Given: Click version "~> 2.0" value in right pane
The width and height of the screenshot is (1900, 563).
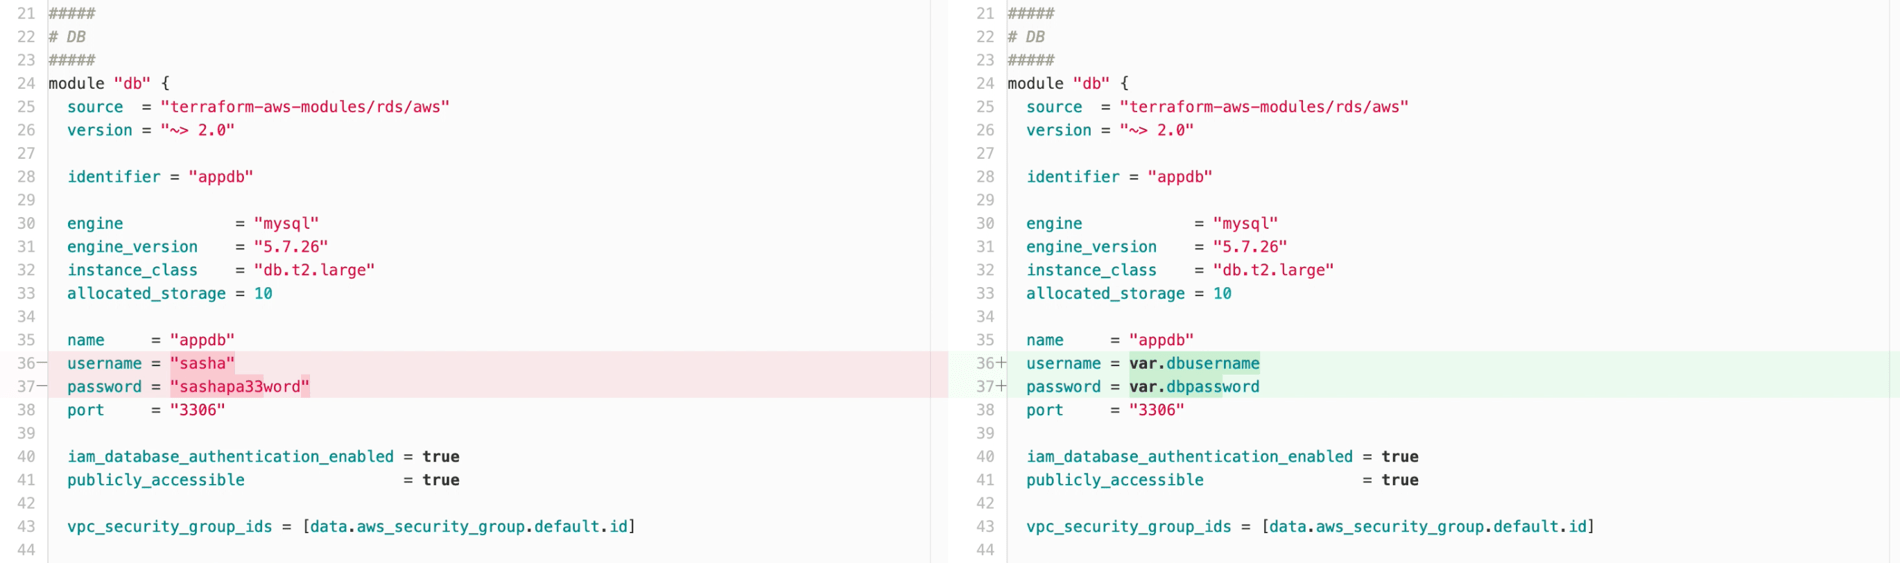Looking at the screenshot, I should click(1156, 130).
